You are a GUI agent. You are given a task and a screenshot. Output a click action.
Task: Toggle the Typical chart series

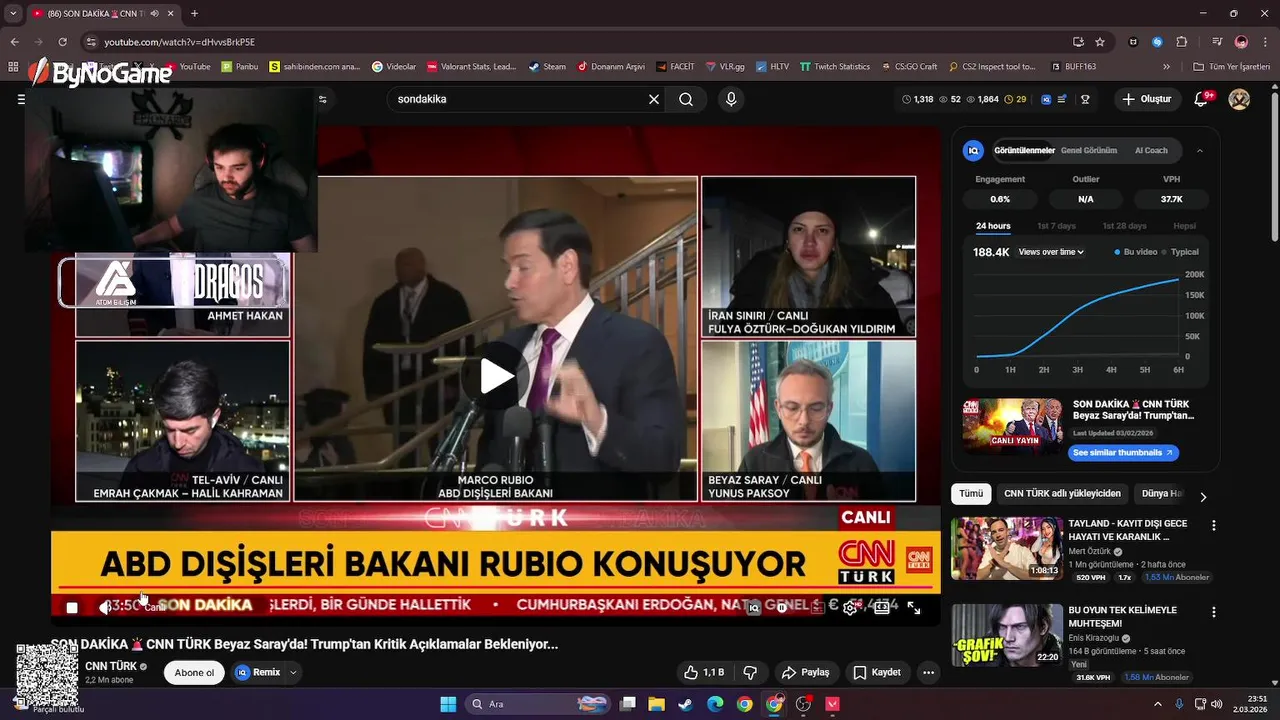[x=1181, y=252]
